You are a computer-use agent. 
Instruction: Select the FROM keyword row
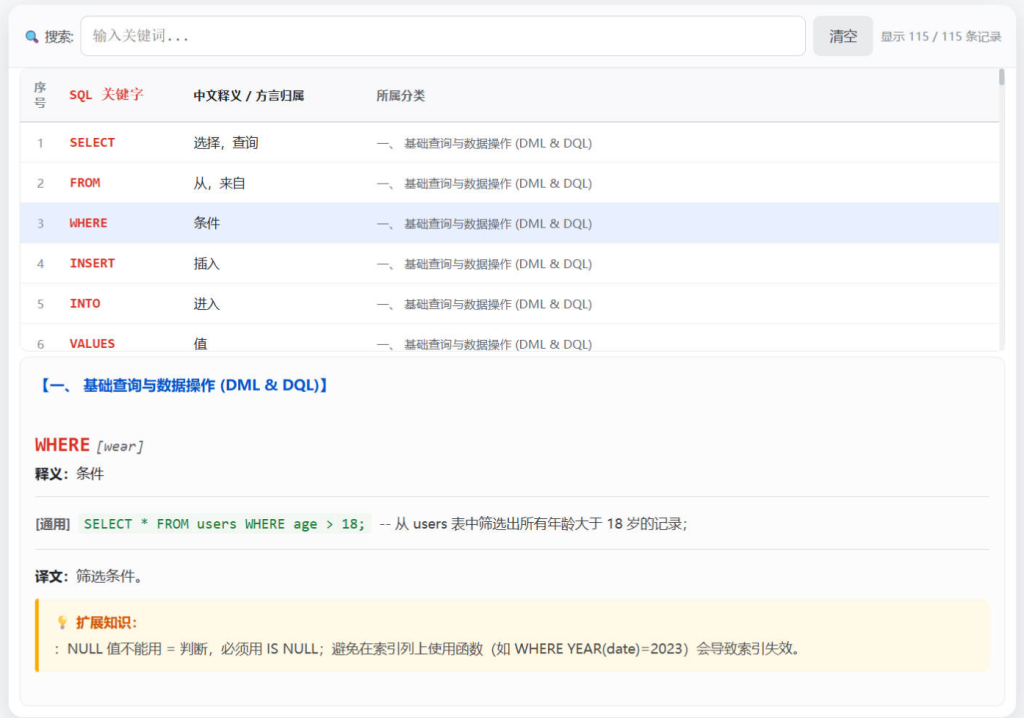[509, 183]
